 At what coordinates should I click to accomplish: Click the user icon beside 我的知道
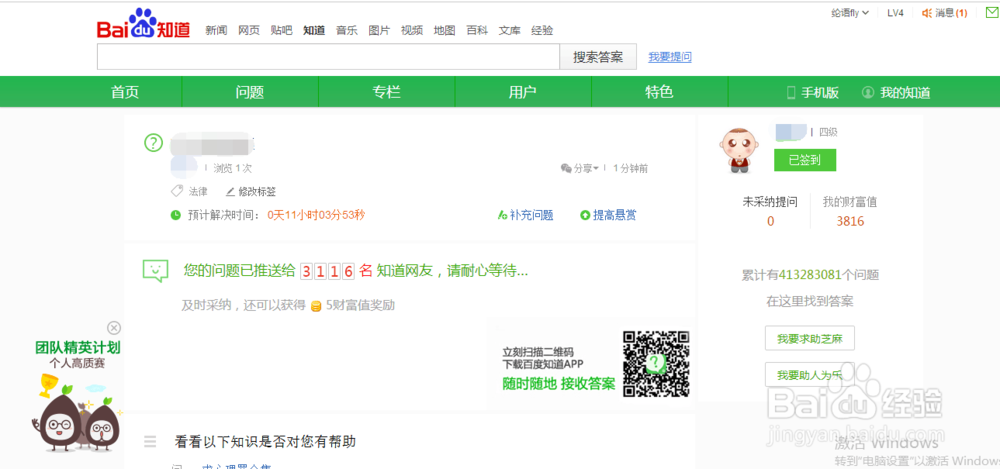click(867, 93)
